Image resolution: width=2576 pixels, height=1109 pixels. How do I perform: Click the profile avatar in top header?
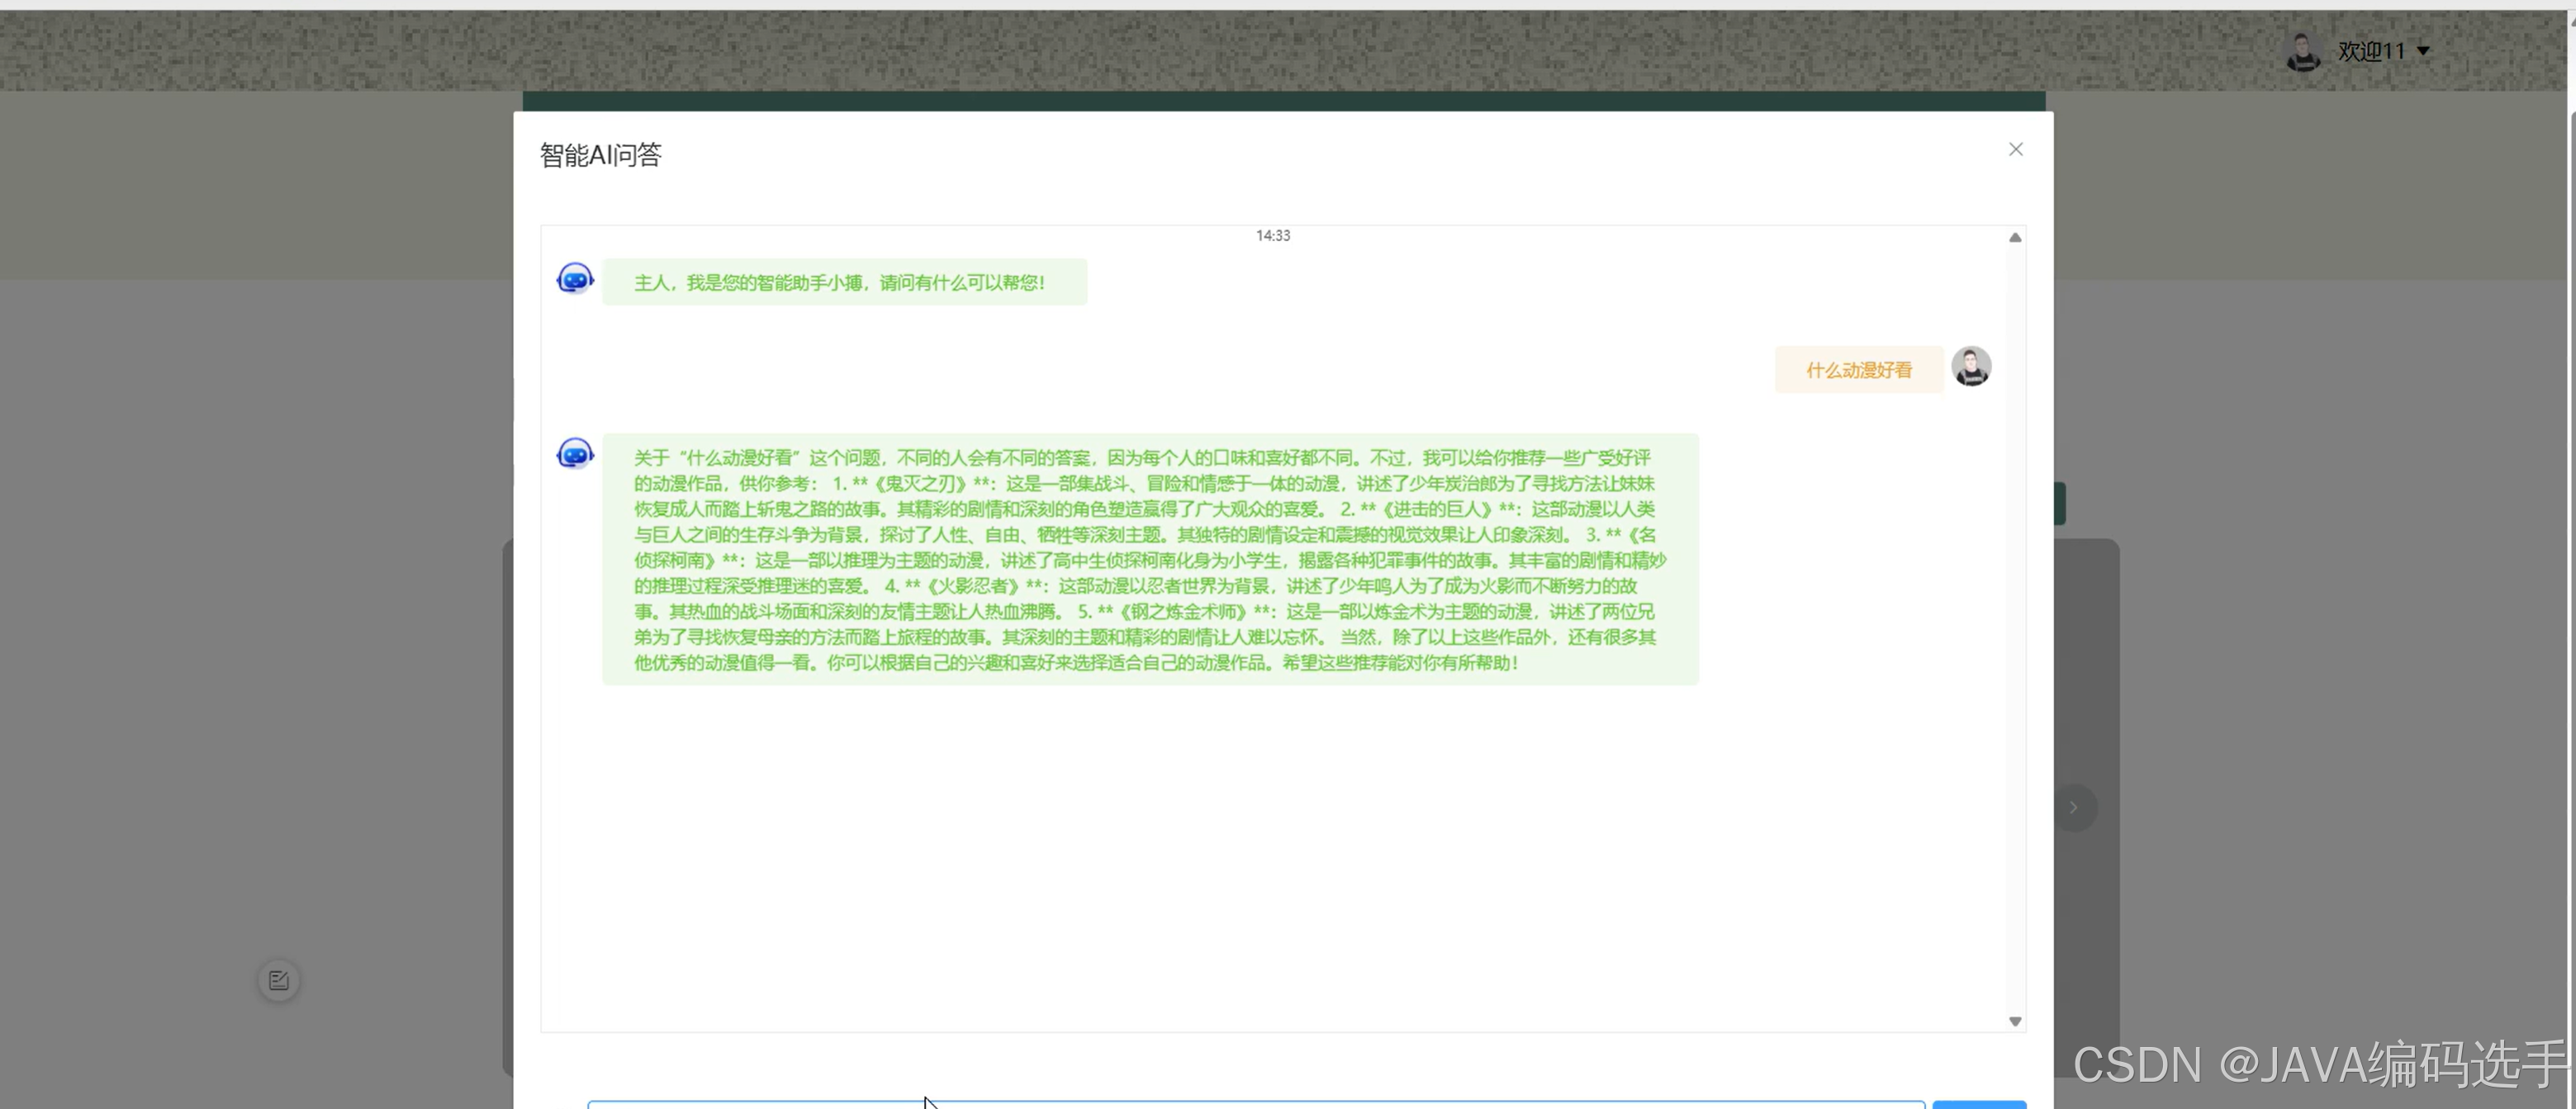(x=2303, y=51)
